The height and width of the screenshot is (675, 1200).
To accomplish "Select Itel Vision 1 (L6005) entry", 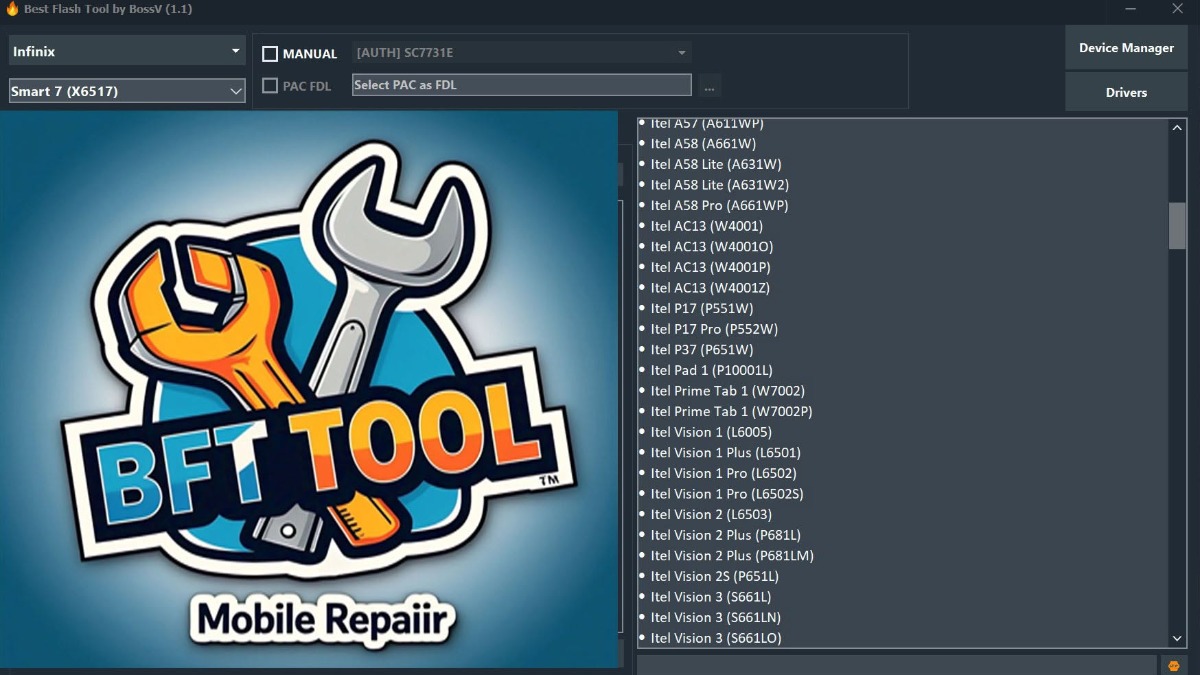I will 711,432.
